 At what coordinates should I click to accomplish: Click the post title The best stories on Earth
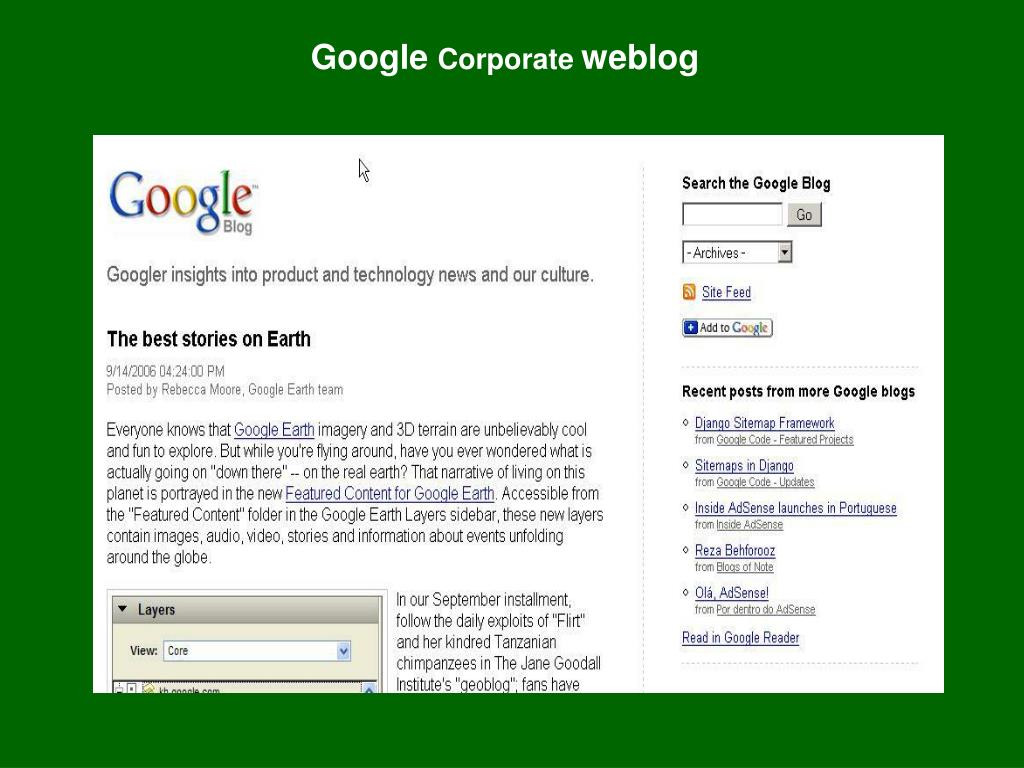tap(209, 339)
